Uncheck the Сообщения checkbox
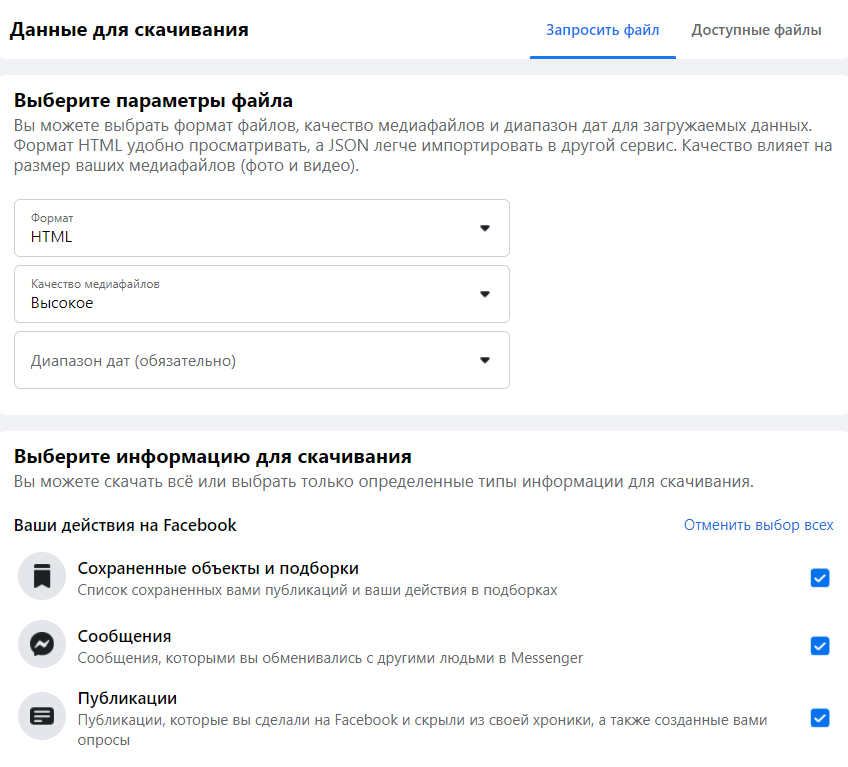This screenshot has width=848, height=767. click(x=820, y=646)
